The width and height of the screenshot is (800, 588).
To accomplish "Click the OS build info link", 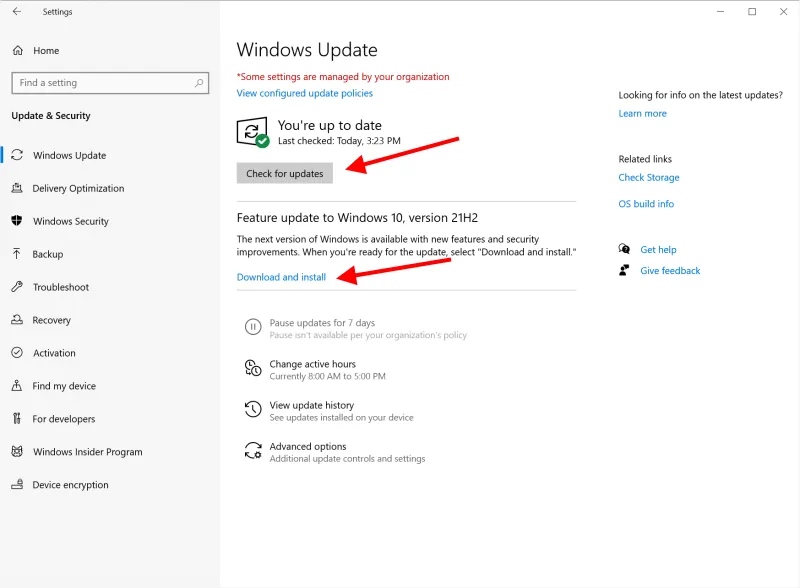I will [646, 204].
